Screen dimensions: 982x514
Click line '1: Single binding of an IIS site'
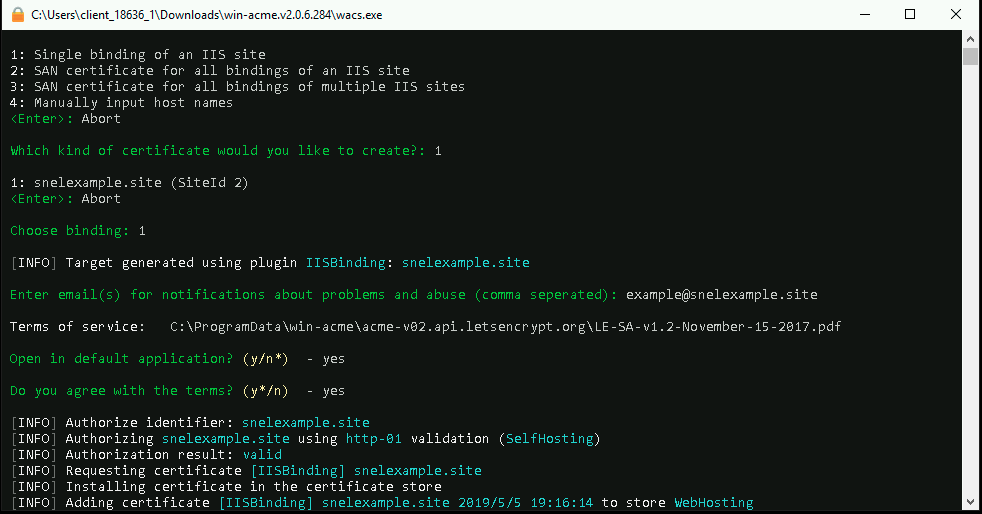click(138, 54)
